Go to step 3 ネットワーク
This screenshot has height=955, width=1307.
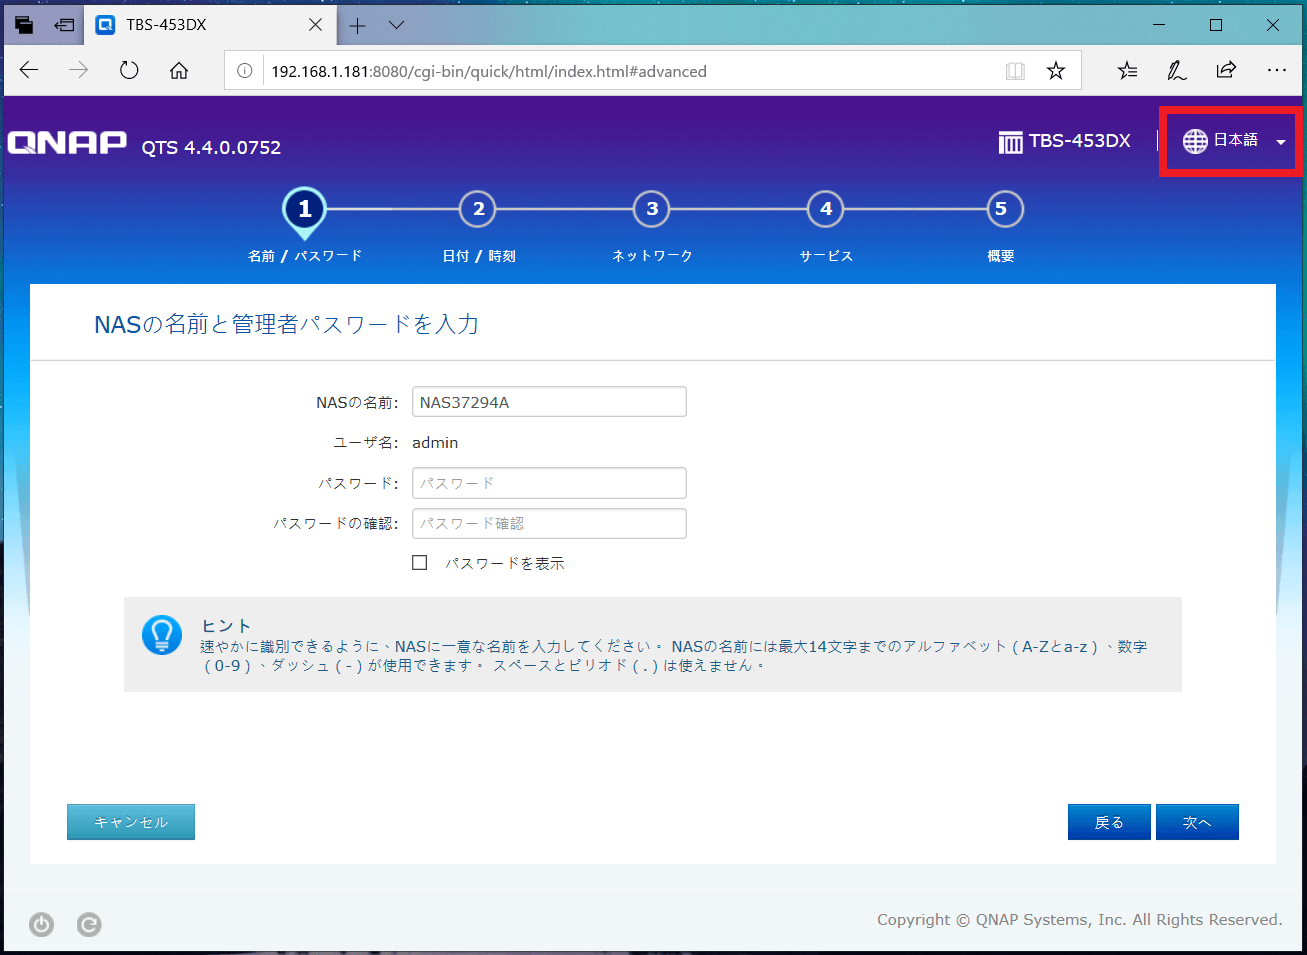click(652, 209)
